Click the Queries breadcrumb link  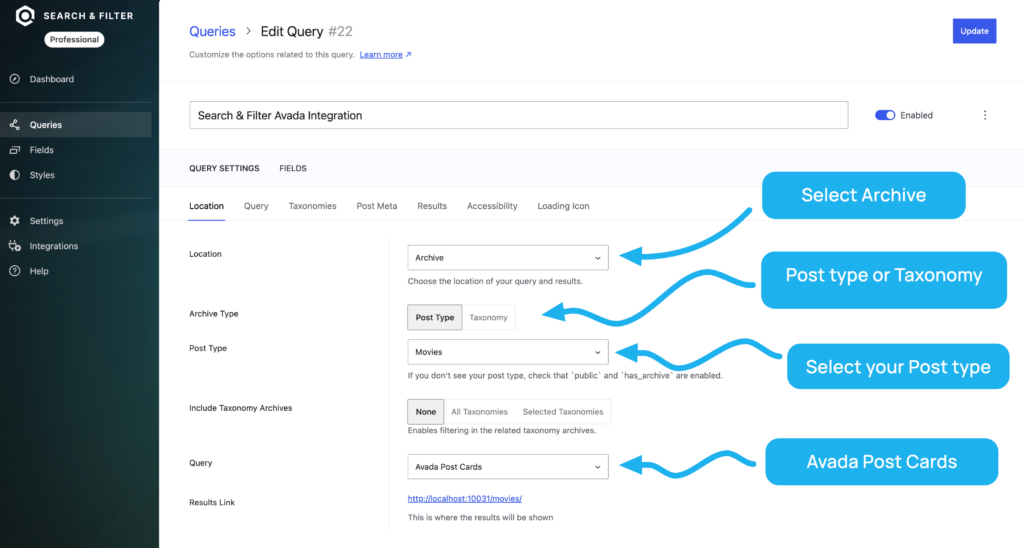pyautogui.click(x=212, y=31)
